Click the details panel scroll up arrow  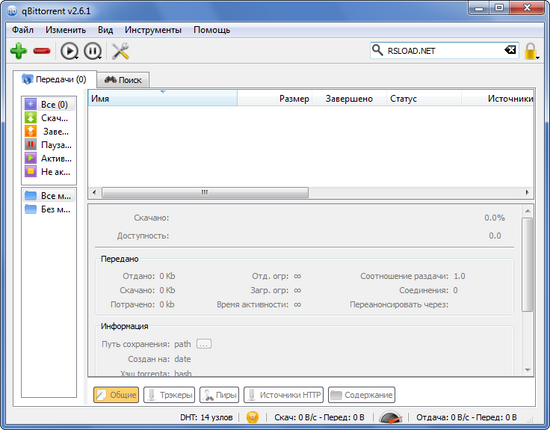tap(527, 211)
